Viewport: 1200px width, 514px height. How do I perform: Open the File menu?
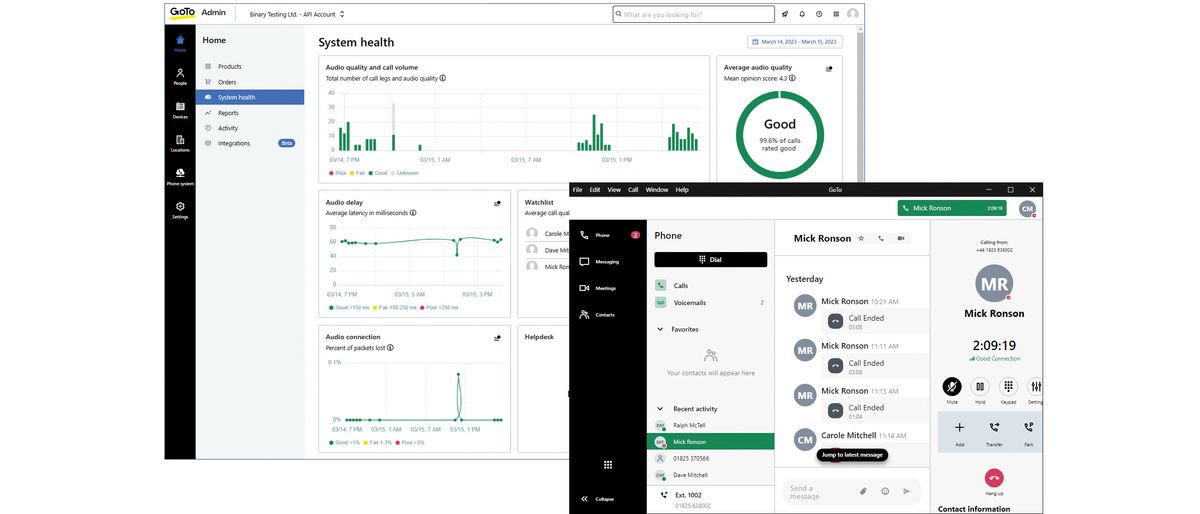pyautogui.click(x=577, y=189)
